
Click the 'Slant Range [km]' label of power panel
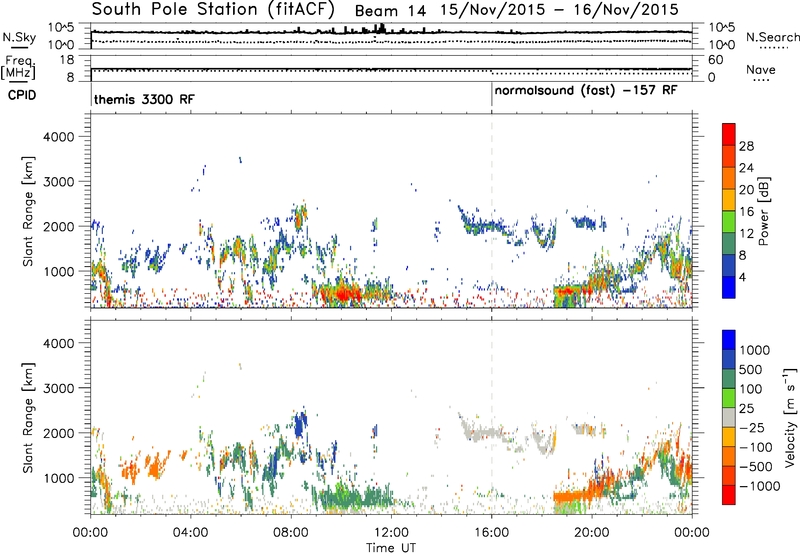(28, 211)
